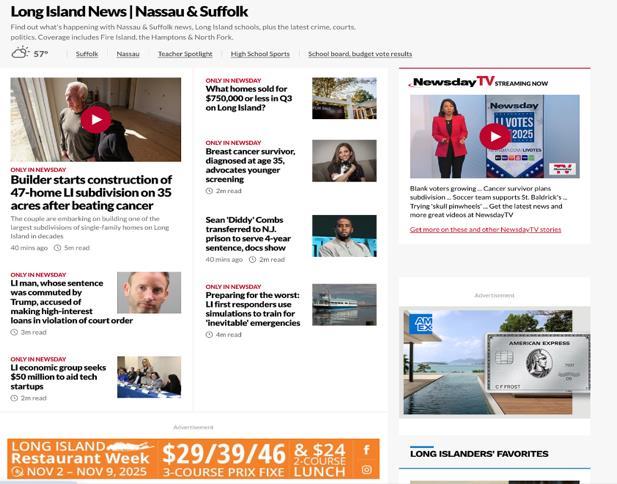
Task: Open the Nassau section link
Action: [128, 54]
